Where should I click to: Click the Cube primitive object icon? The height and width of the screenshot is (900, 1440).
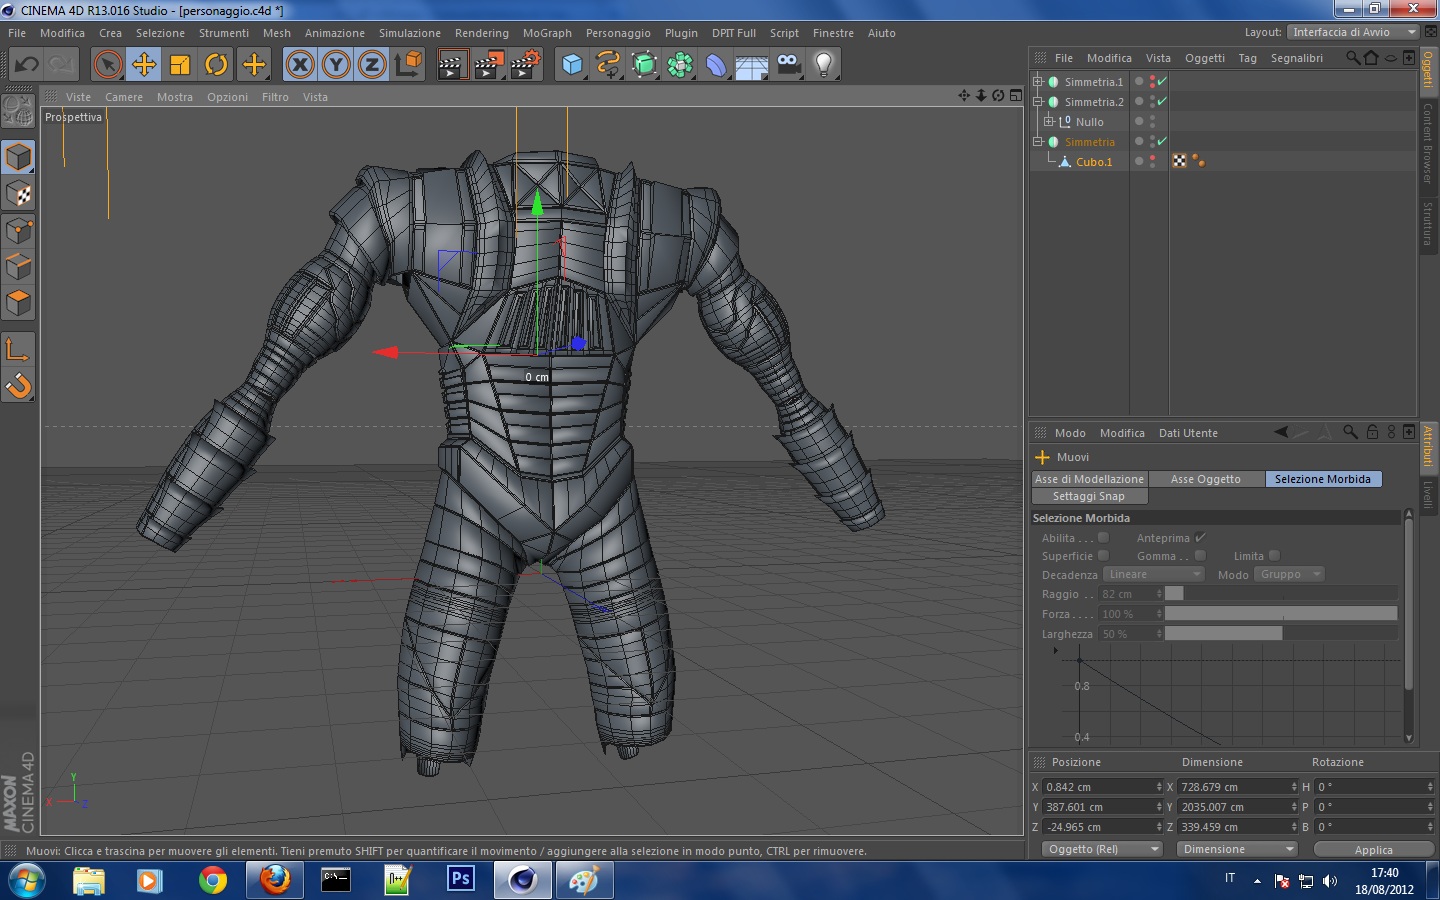click(x=572, y=65)
